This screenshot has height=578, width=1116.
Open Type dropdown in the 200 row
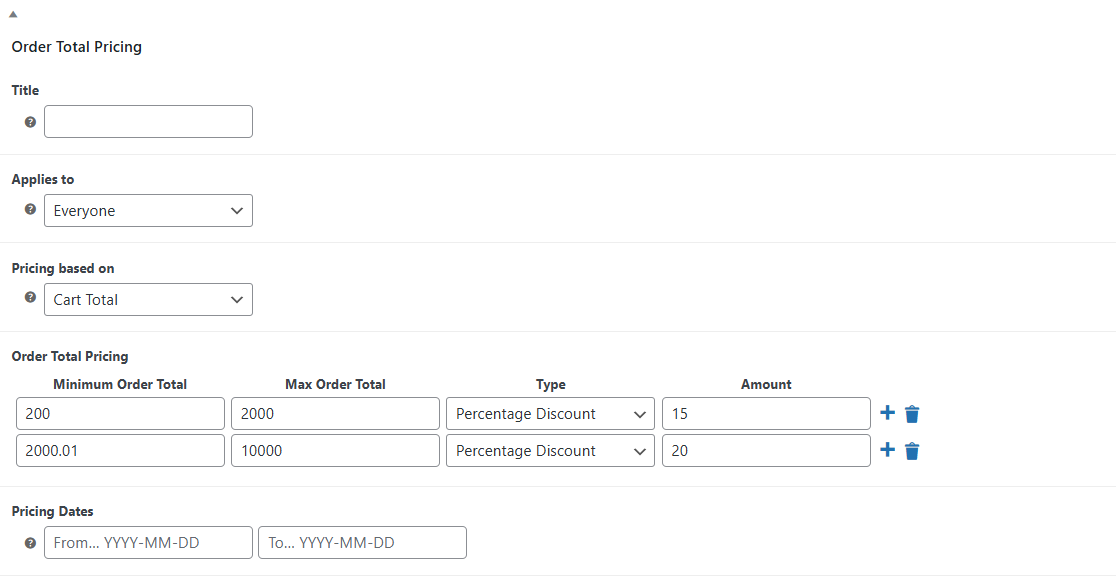[x=550, y=414]
